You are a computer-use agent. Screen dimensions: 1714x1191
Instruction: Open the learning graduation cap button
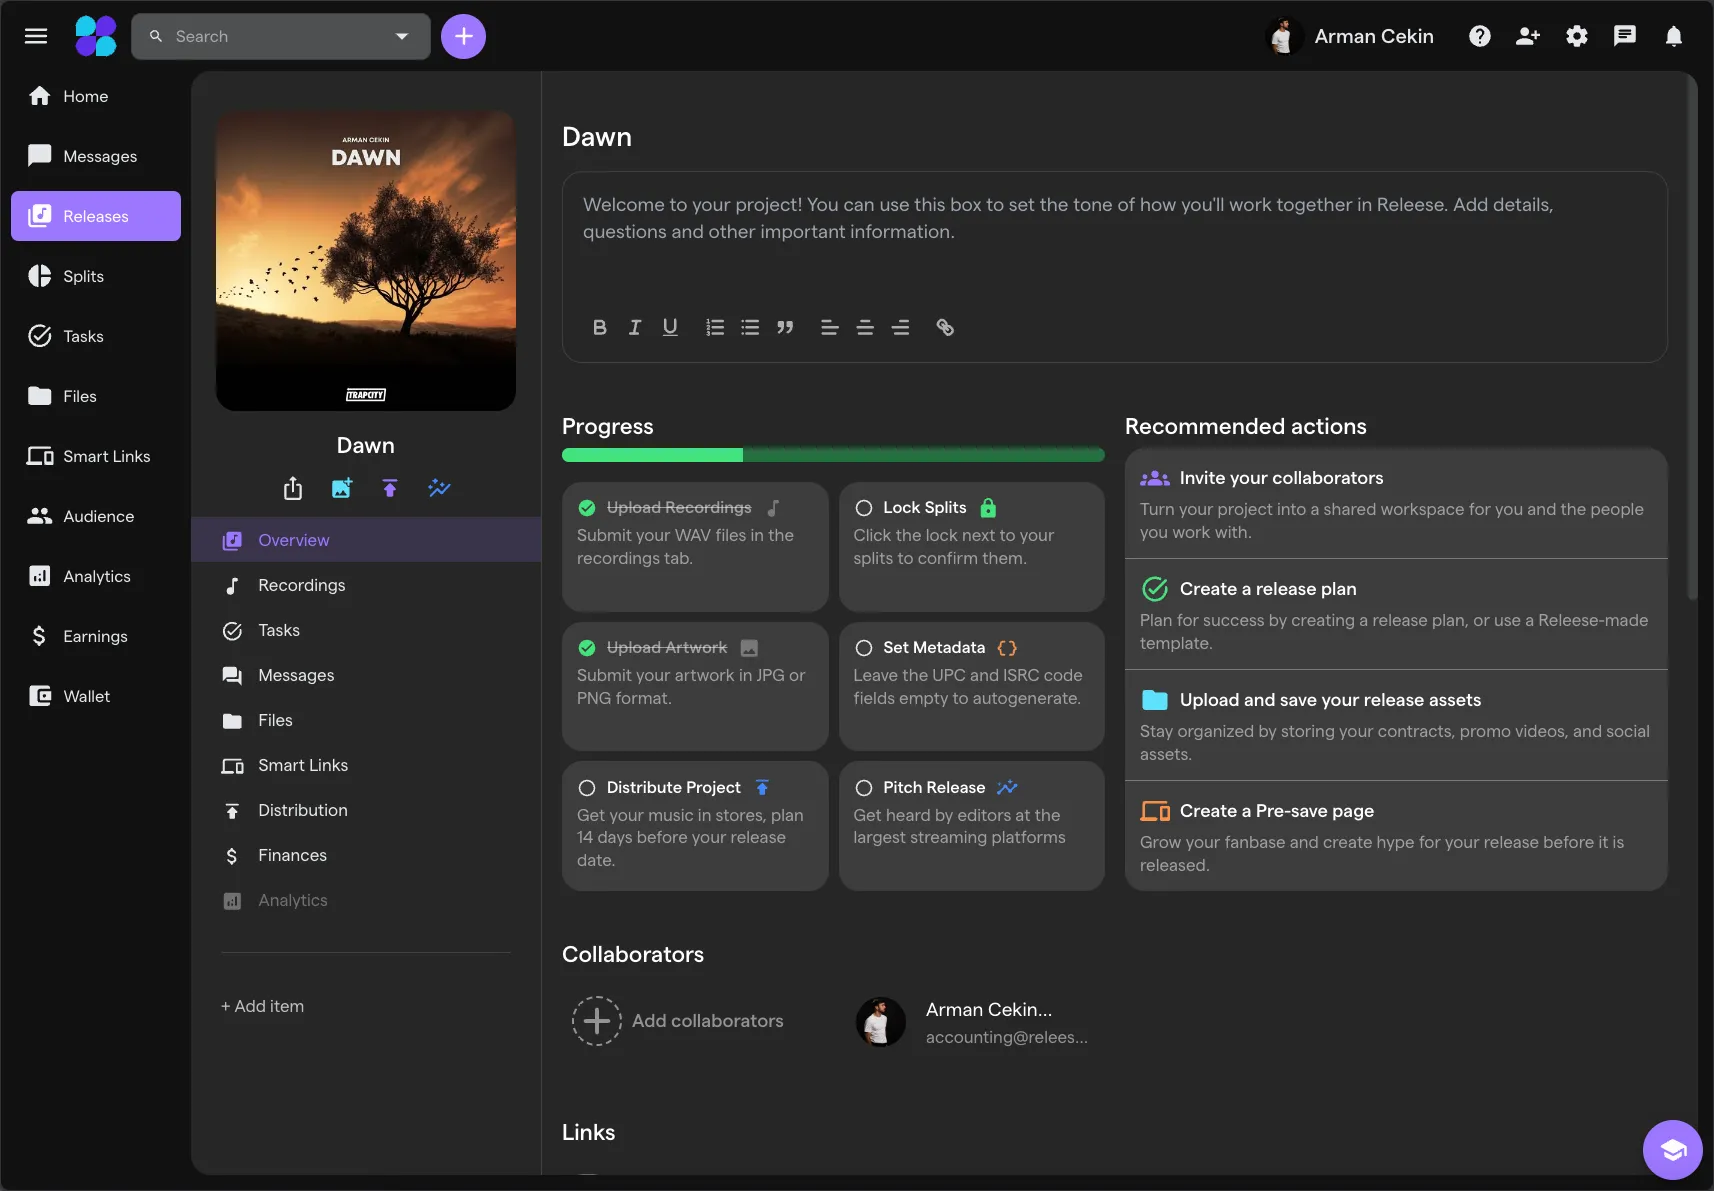coord(1672,1150)
